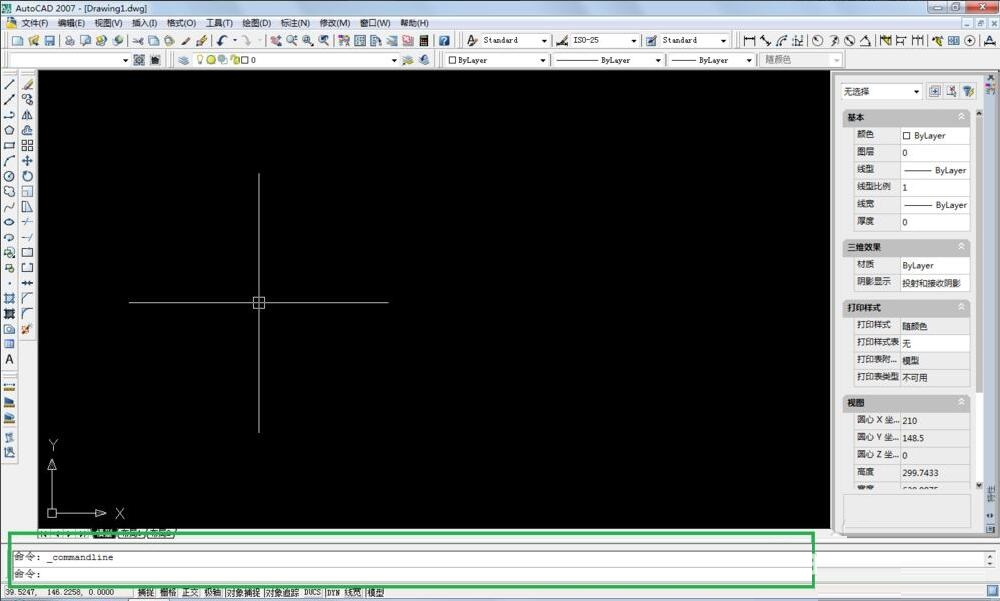Image resolution: width=1000 pixels, height=601 pixels.
Task: Select the Ellipse draw tool
Action: click(9, 222)
